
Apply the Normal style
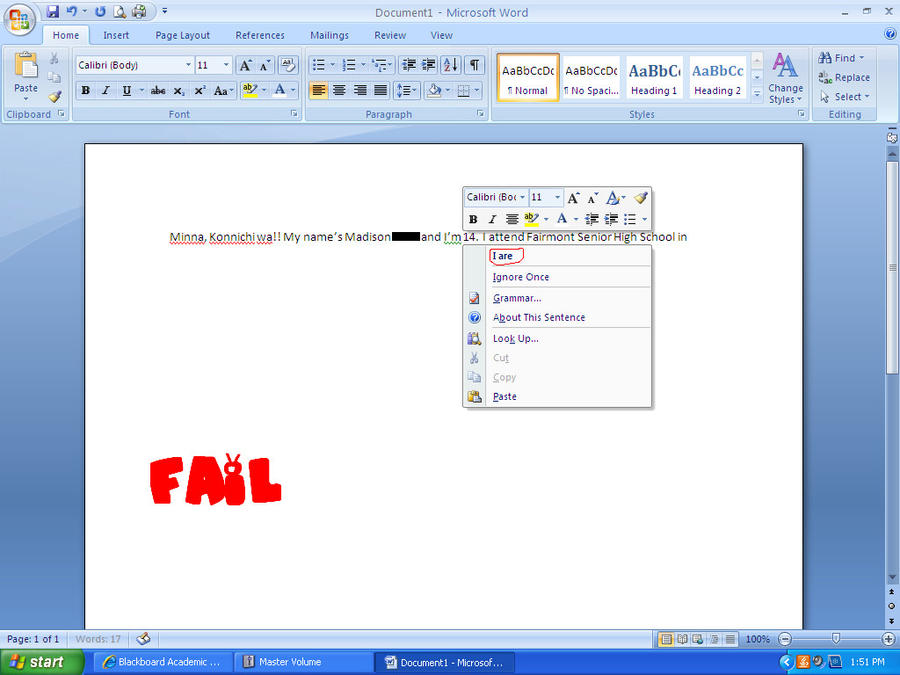(x=527, y=78)
